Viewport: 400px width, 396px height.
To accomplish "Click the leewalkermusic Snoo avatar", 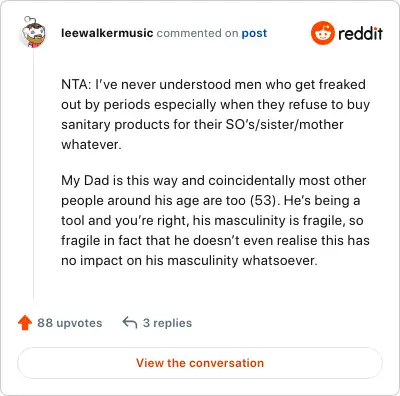I will (x=34, y=32).
